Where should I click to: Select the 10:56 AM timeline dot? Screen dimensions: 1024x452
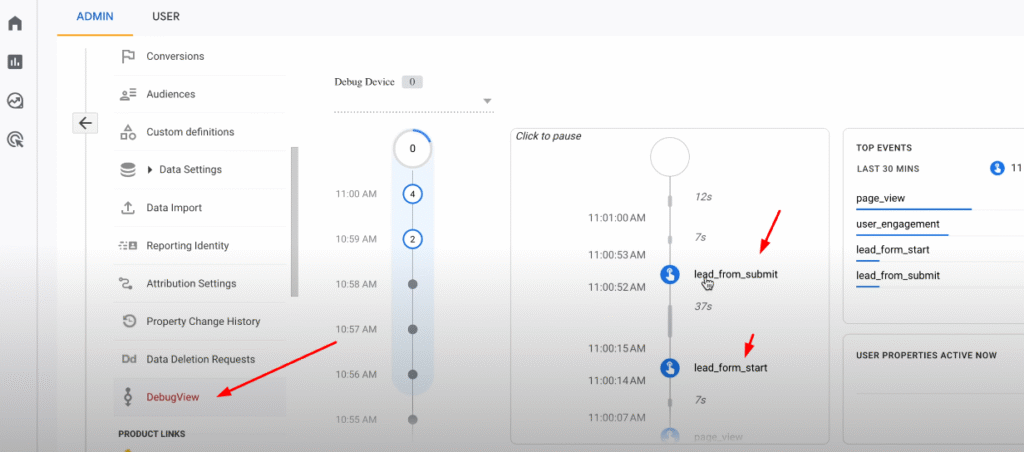click(x=412, y=374)
